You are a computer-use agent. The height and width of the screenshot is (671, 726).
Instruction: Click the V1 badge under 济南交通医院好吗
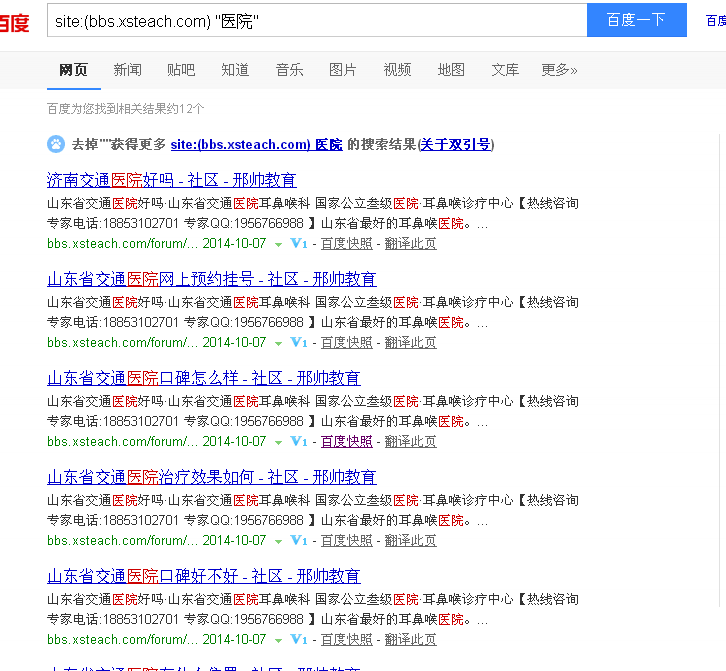299,243
